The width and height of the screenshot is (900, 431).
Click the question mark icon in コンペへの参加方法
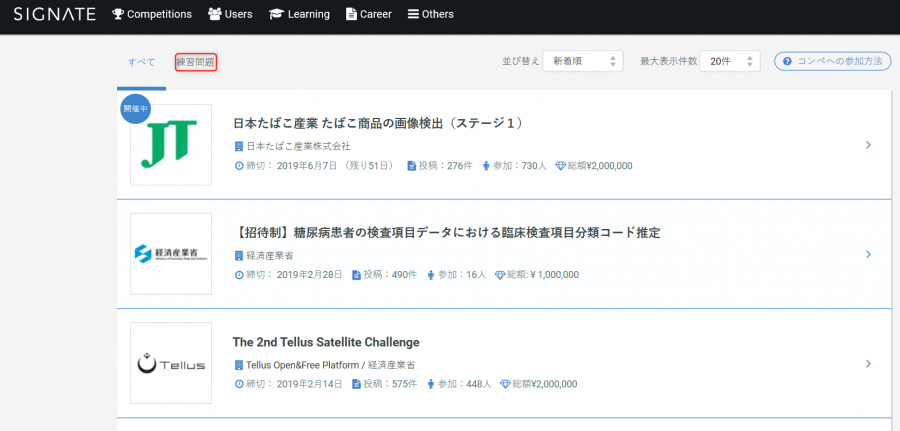tap(787, 61)
